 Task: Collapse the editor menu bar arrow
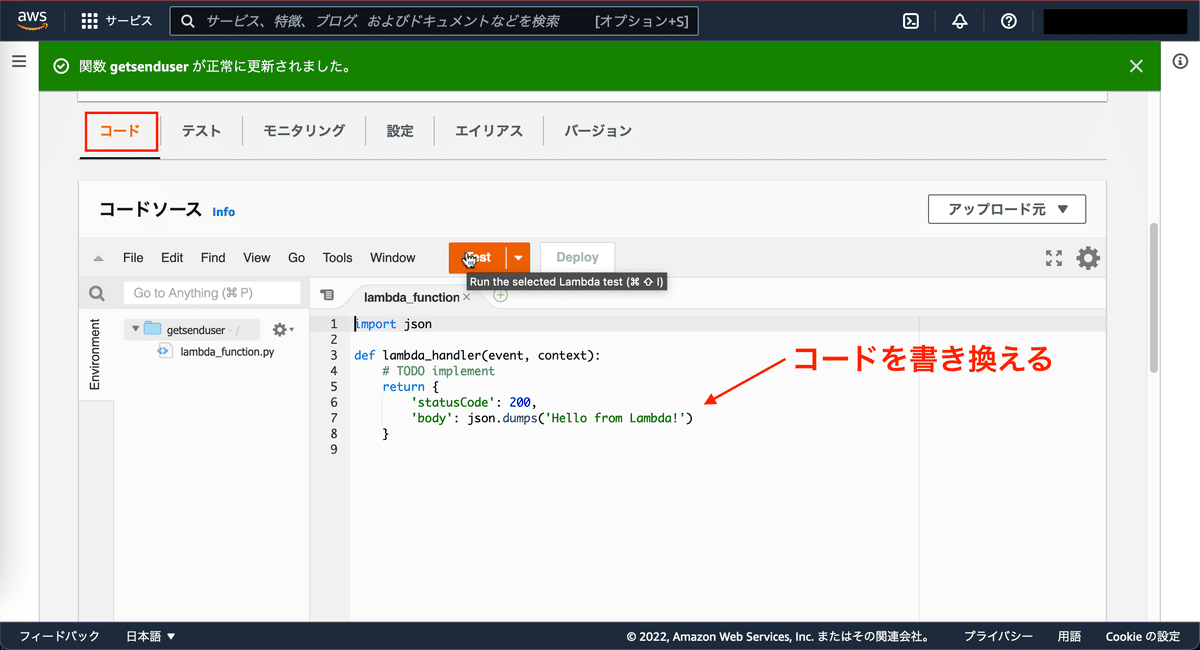pyautogui.click(x=98, y=258)
